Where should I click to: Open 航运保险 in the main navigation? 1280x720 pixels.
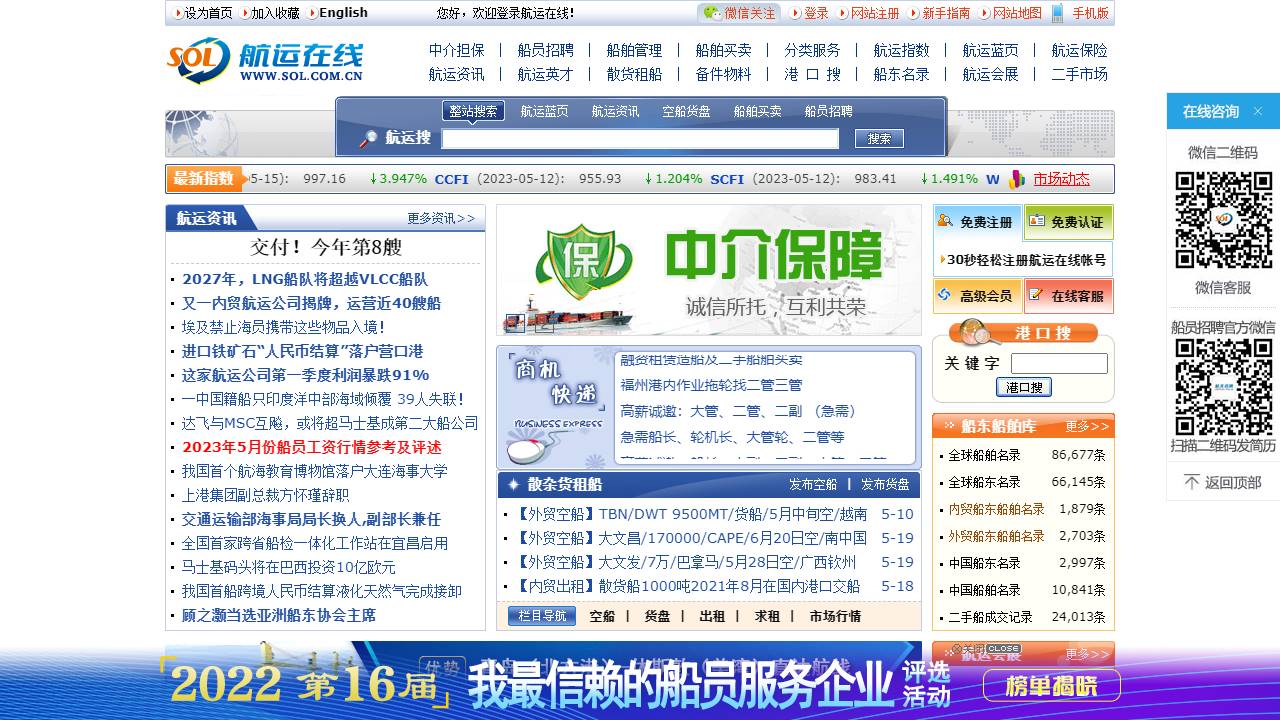click(1079, 50)
